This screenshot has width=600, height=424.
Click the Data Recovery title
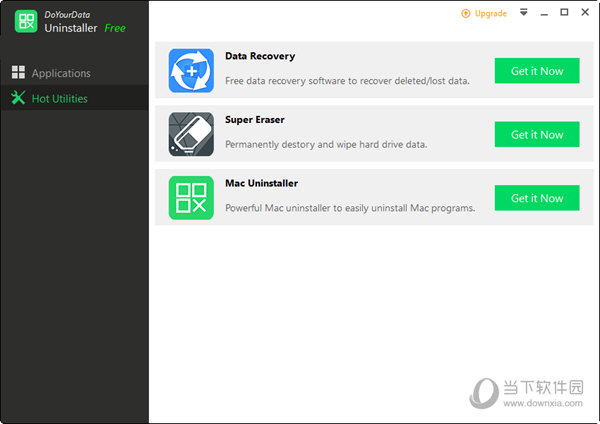click(x=260, y=56)
